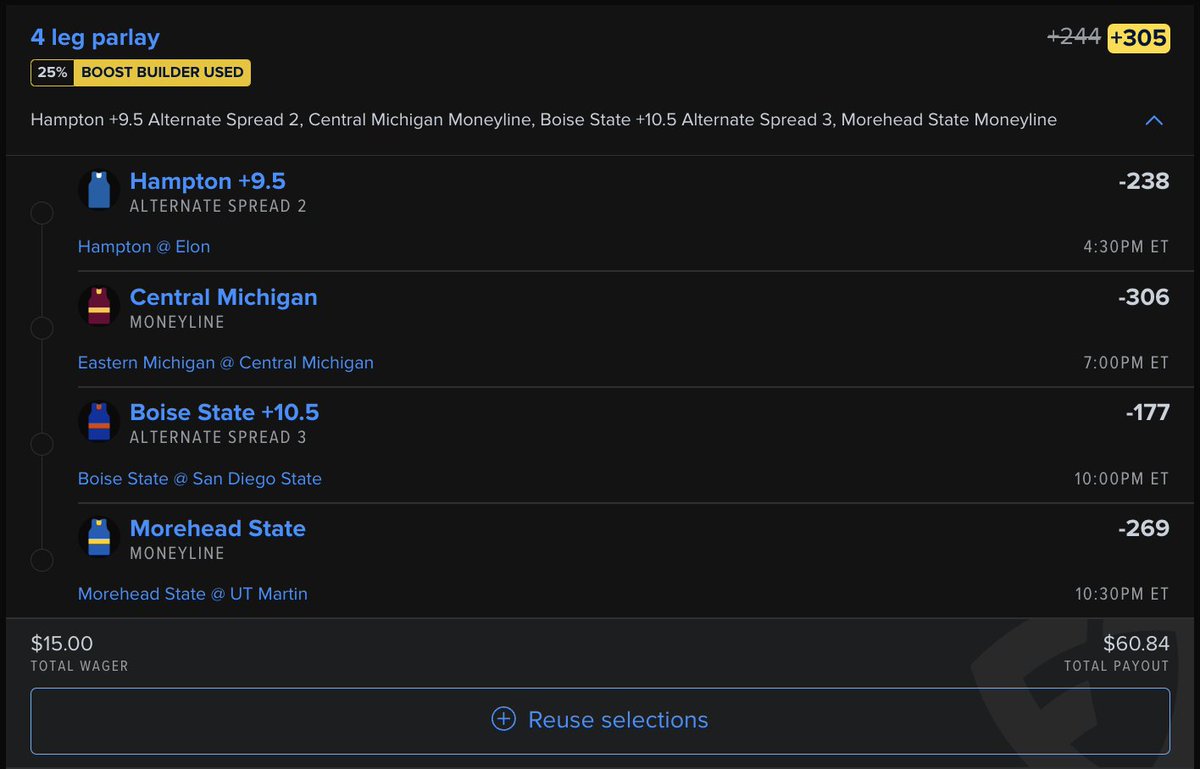Click the Central Michigan leg status circle
This screenshot has height=769, width=1200.
[x=42, y=329]
